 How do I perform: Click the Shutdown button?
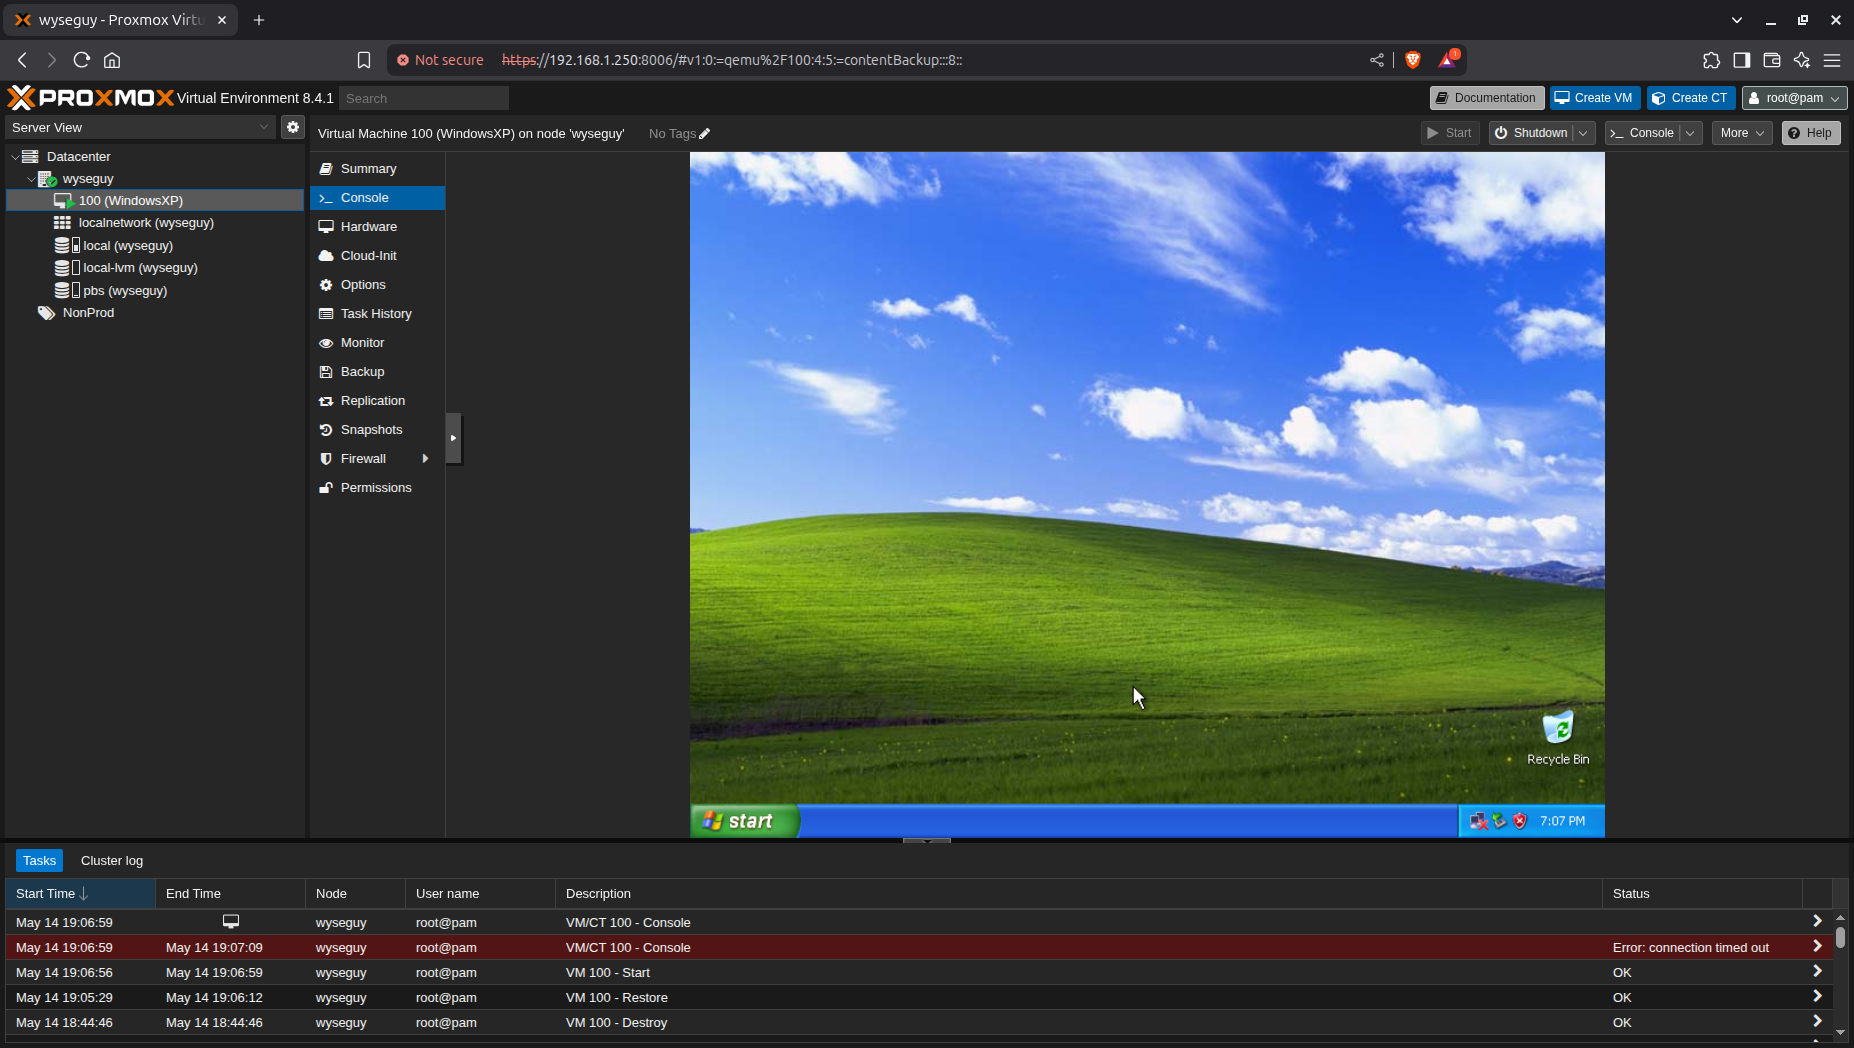(1531, 133)
